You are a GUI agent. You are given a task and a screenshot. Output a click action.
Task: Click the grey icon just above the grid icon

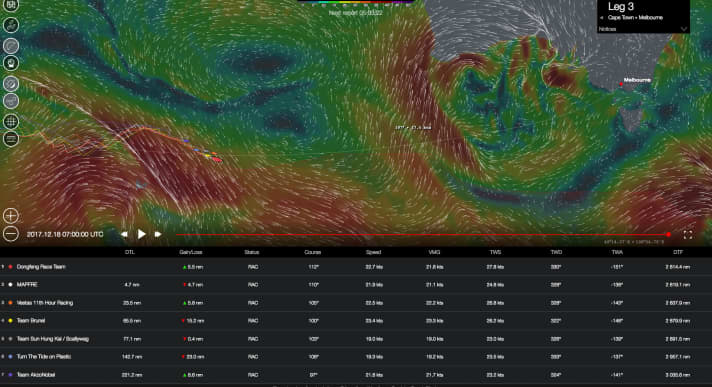pos(11,101)
